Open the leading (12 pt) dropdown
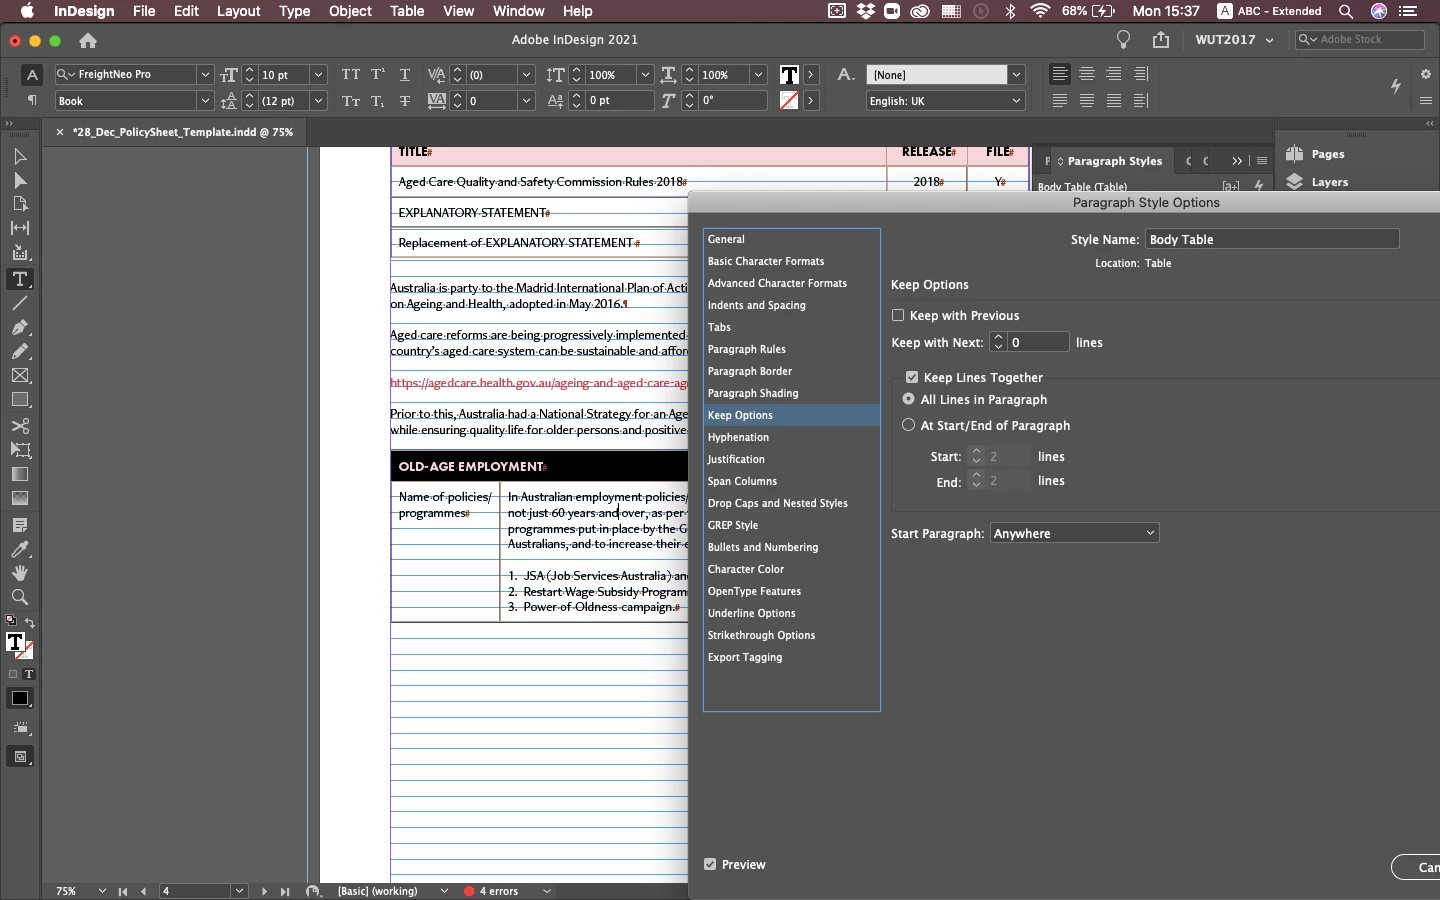The image size is (1440, 900). click(x=318, y=101)
